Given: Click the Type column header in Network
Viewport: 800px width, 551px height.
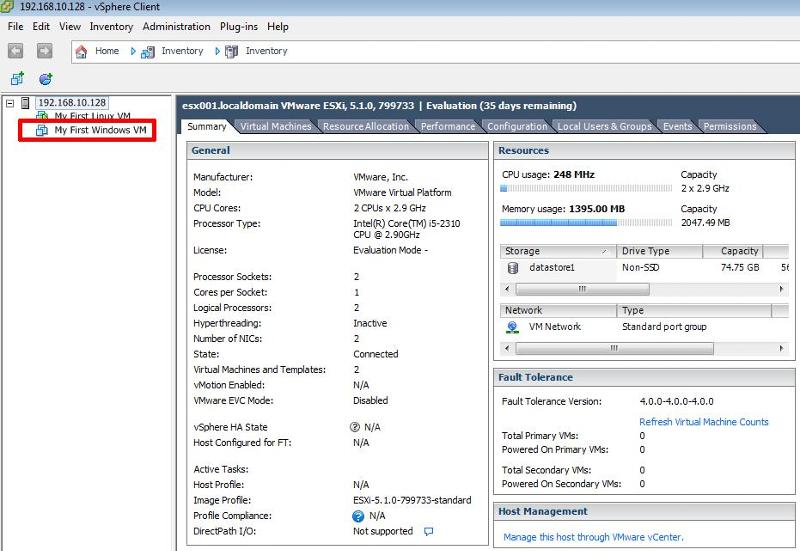Looking at the screenshot, I should coord(694,310).
